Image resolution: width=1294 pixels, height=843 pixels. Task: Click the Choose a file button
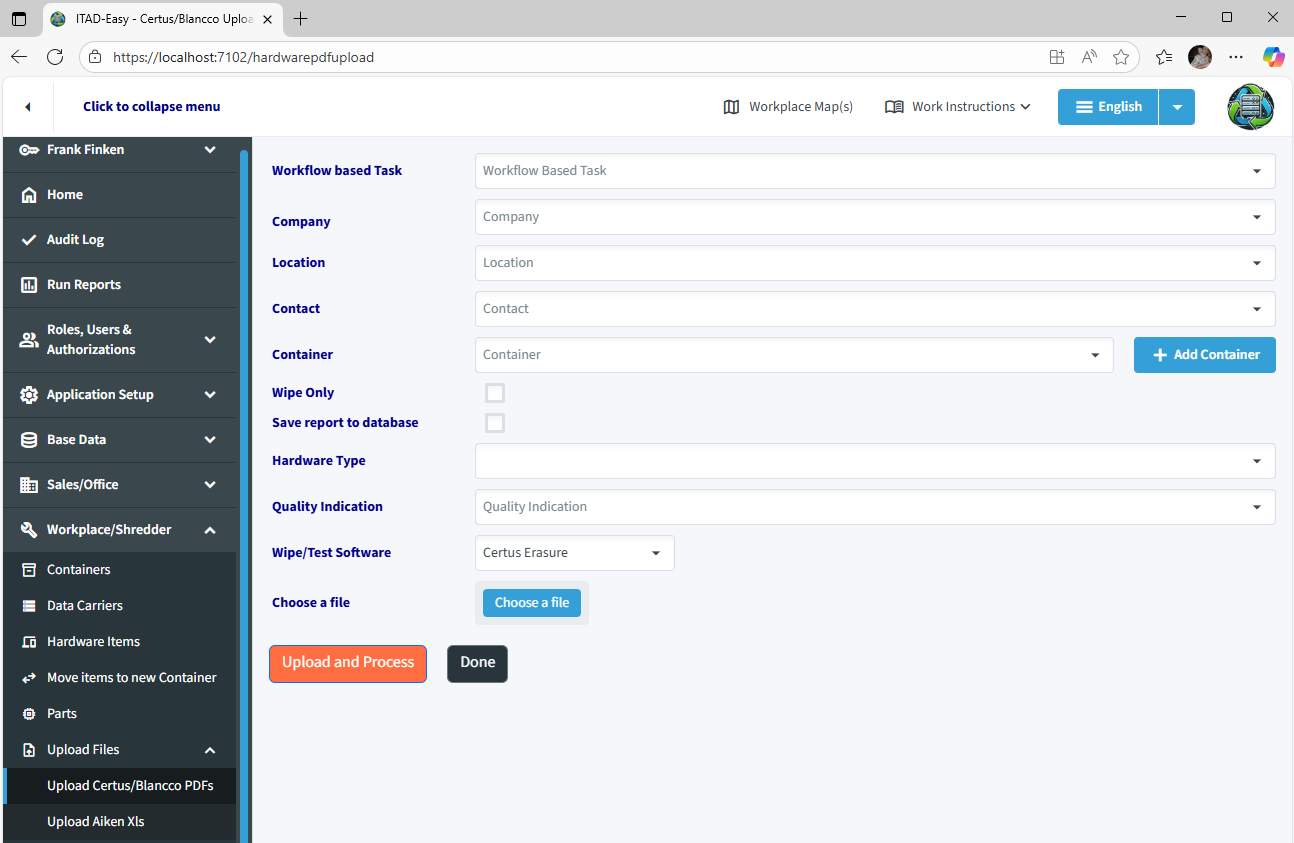point(532,603)
